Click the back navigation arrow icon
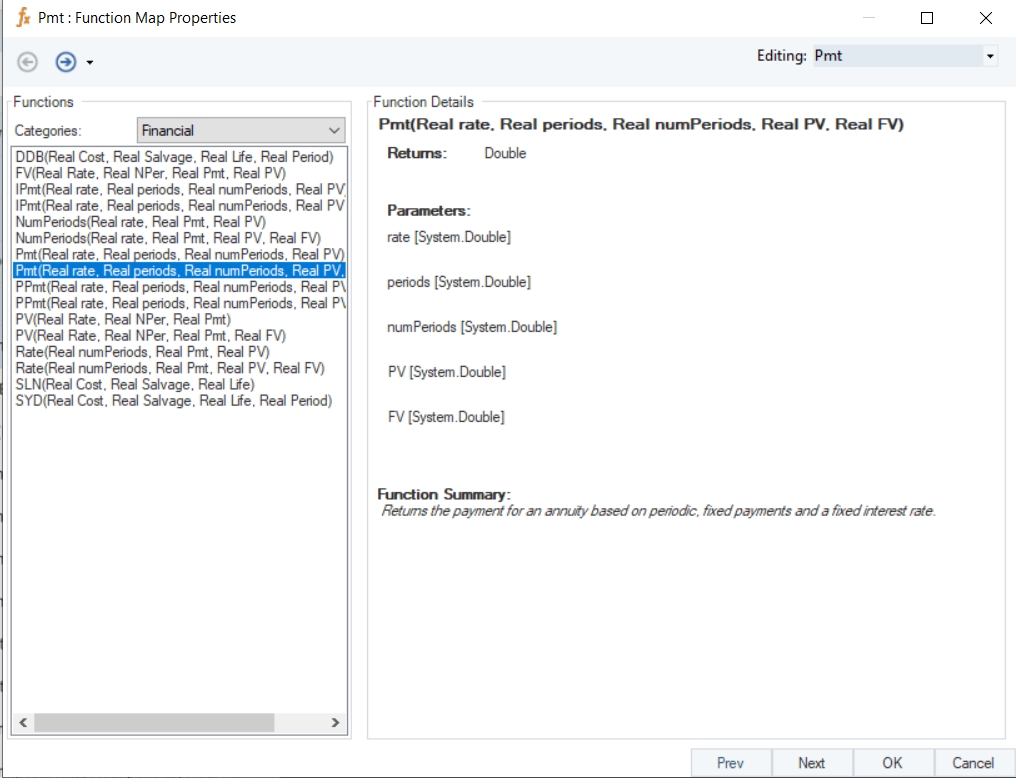Viewport: 1016px width, 778px height. pyautogui.click(x=28, y=62)
